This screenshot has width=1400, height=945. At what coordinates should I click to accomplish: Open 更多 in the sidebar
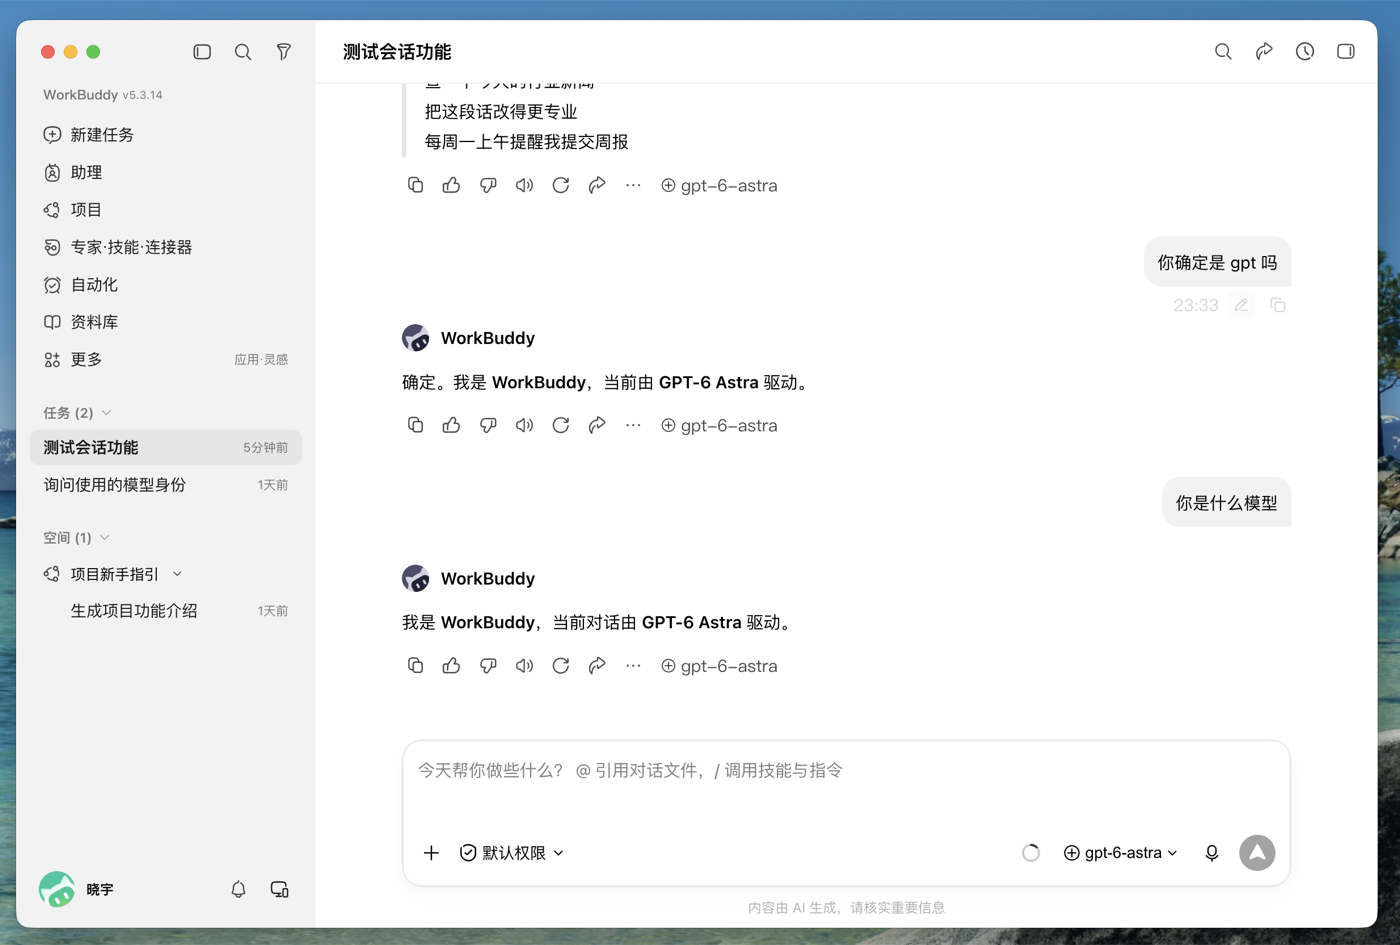pos(166,360)
